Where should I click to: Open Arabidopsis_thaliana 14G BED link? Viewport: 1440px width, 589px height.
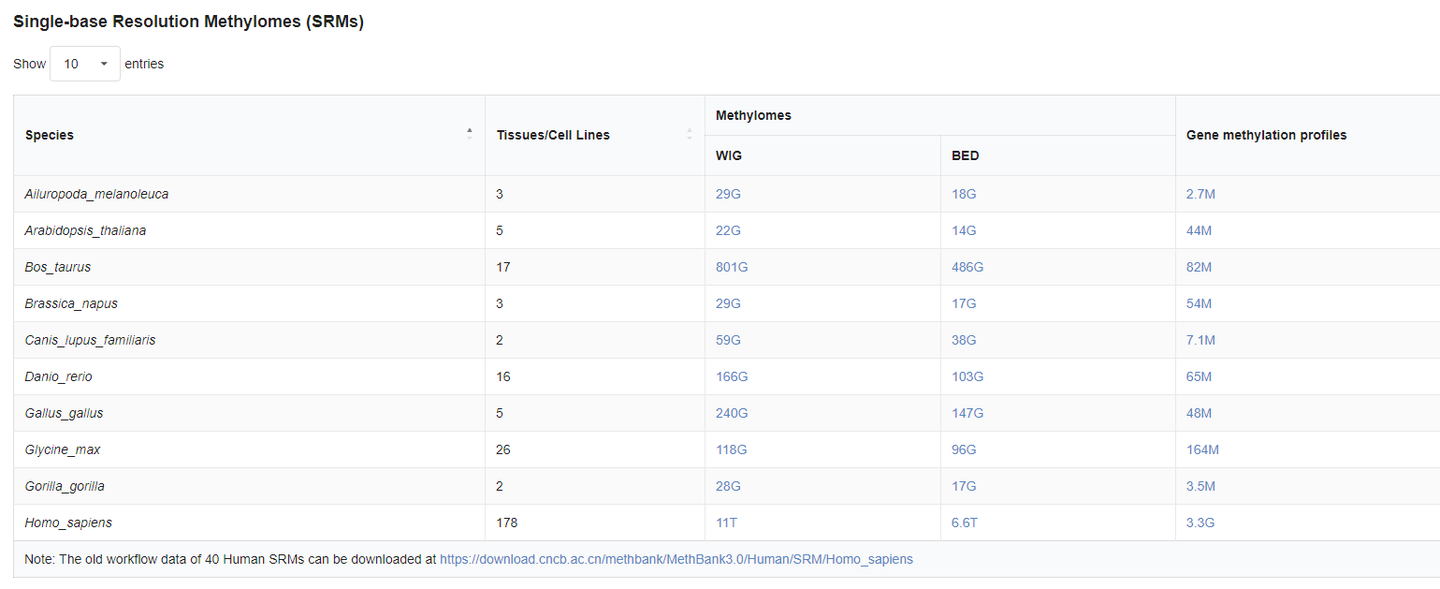964,231
